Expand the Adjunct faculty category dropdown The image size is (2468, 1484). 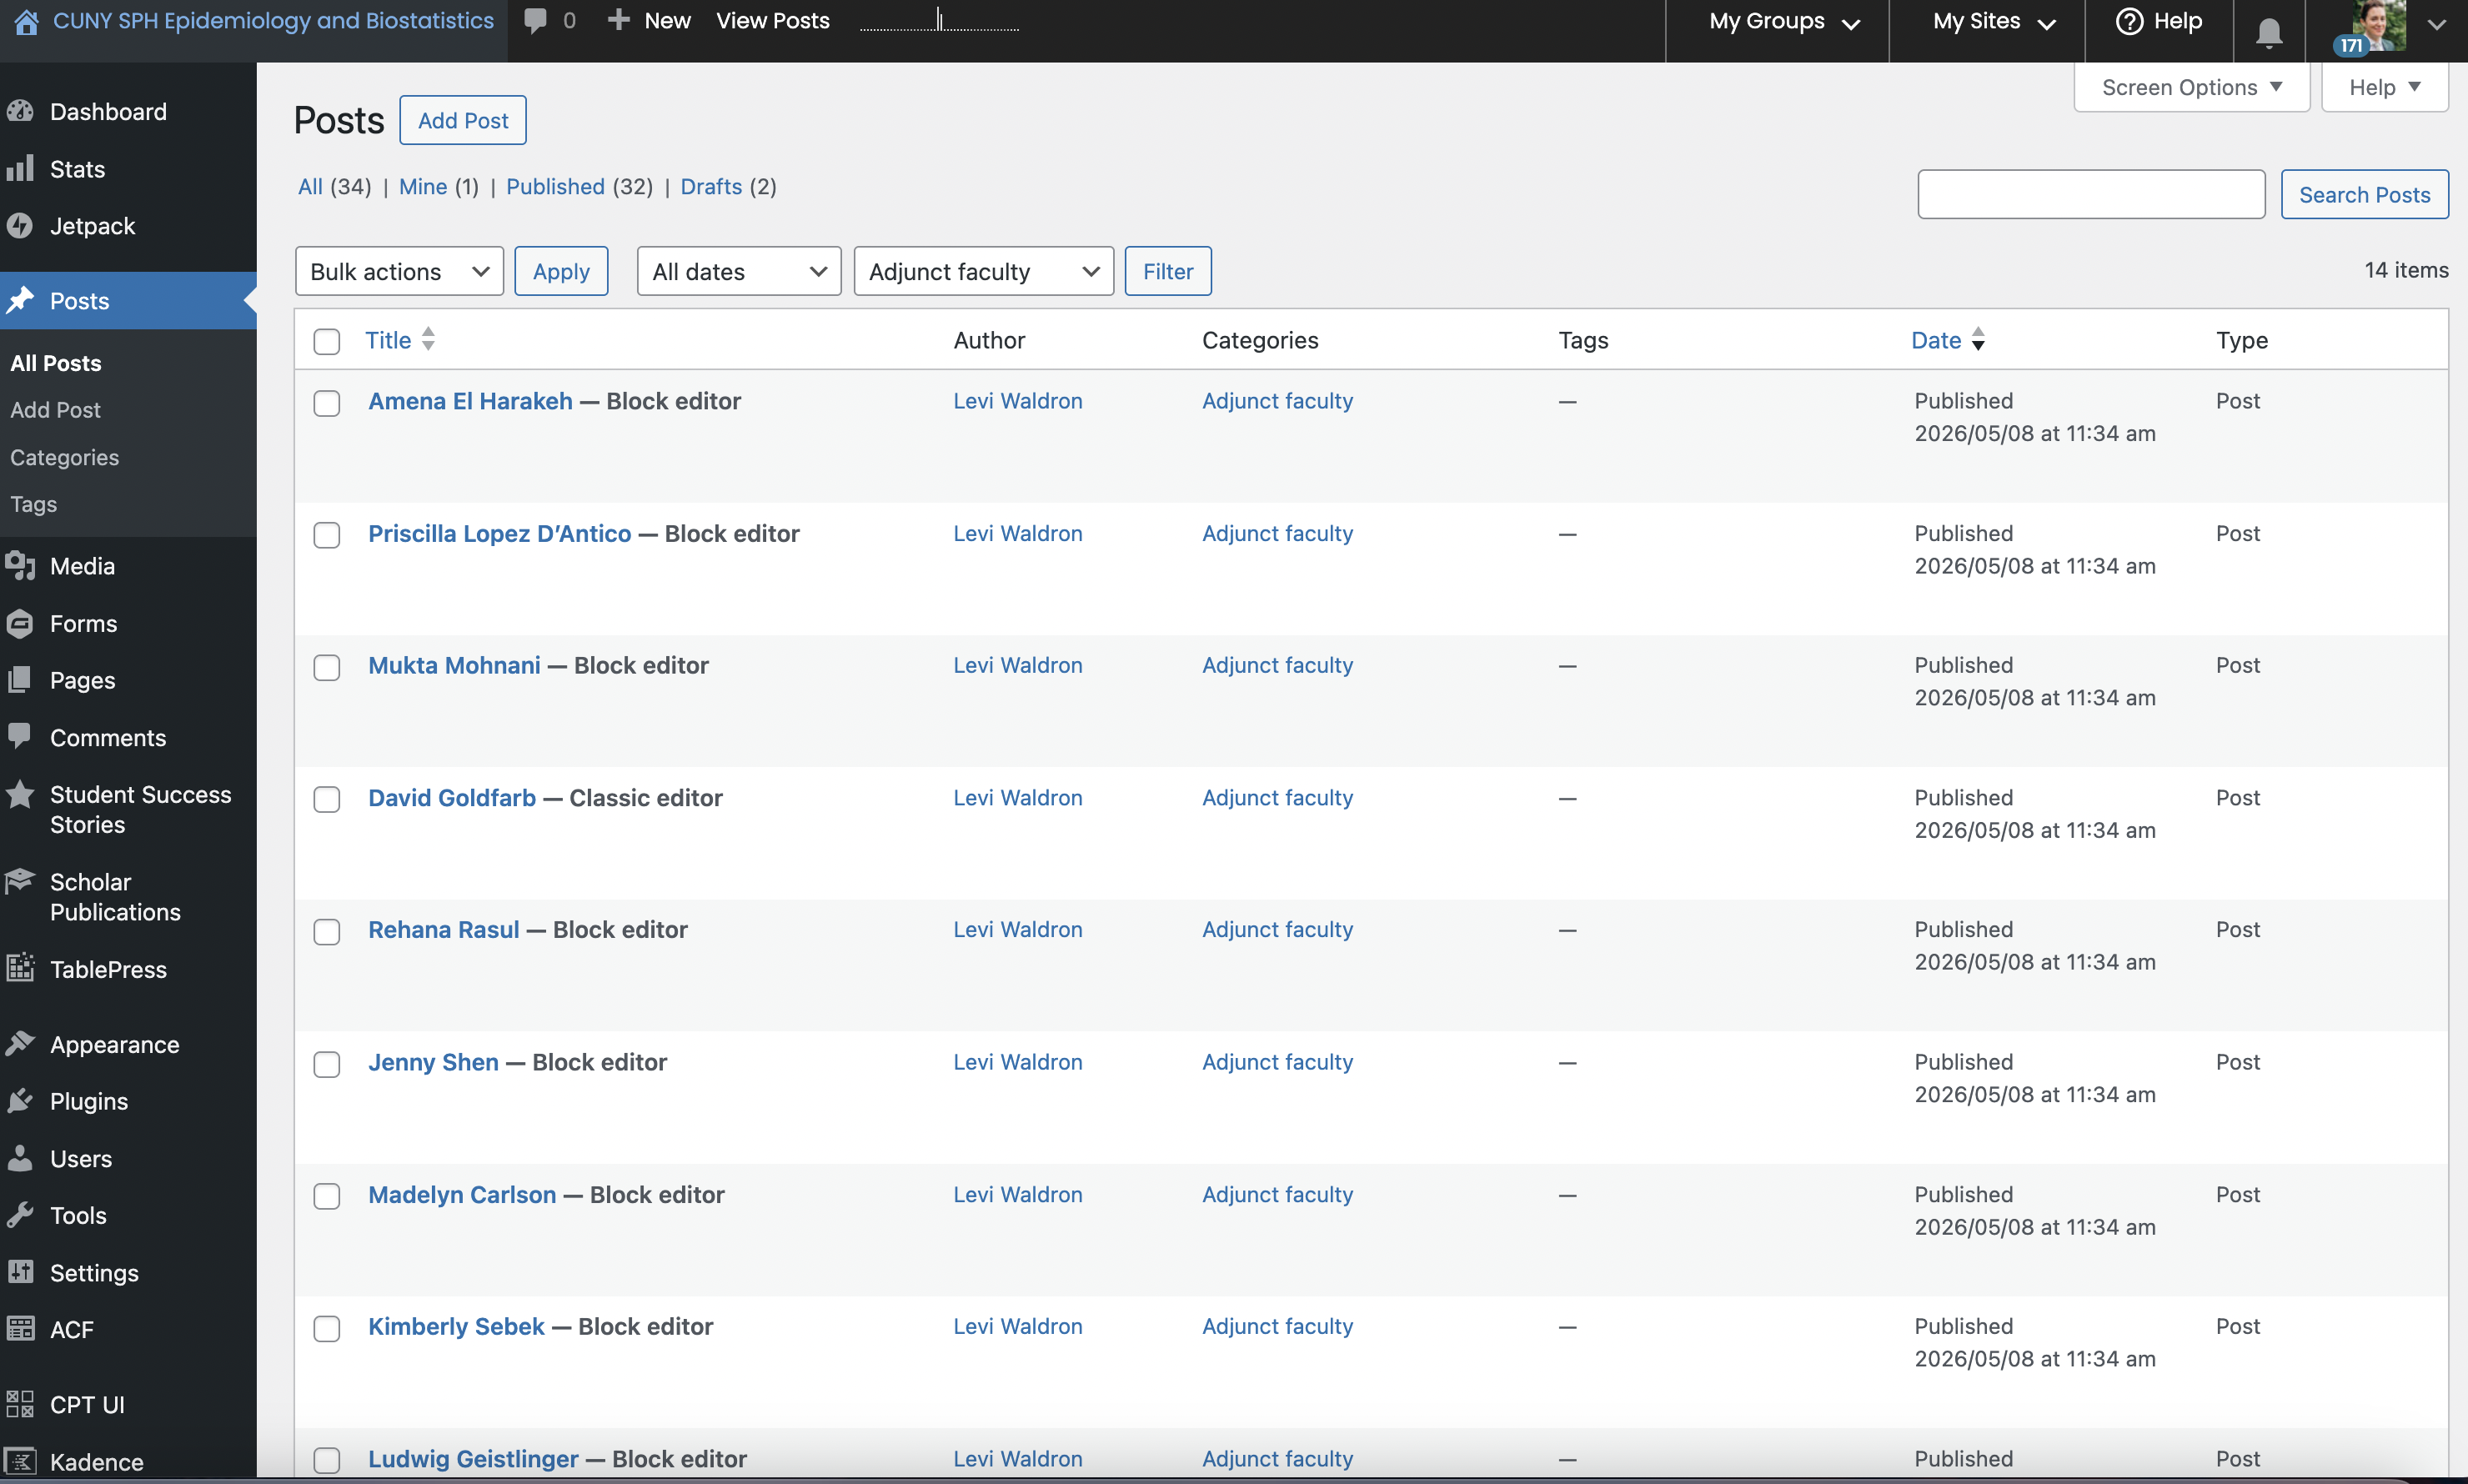(x=984, y=271)
